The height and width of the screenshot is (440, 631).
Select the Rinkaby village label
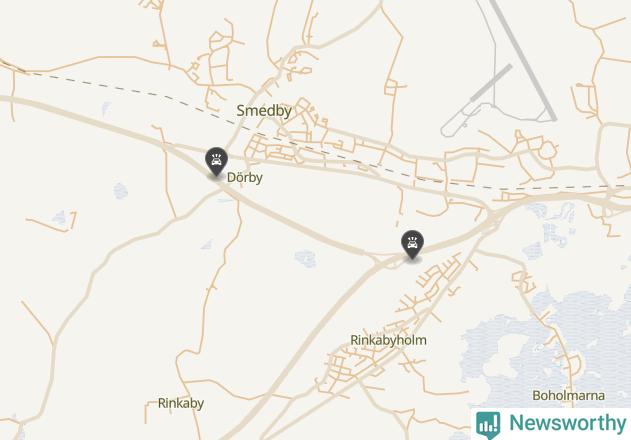181,403
